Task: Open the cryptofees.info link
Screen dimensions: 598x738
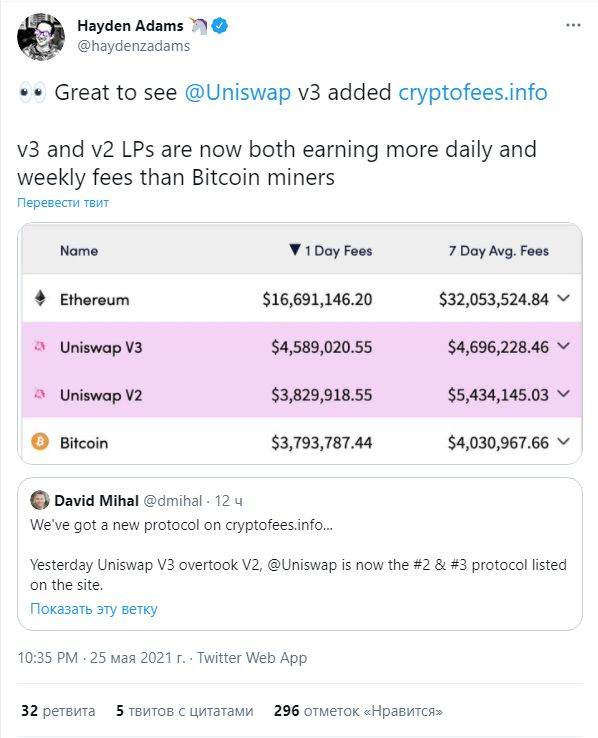Action: [x=473, y=92]
